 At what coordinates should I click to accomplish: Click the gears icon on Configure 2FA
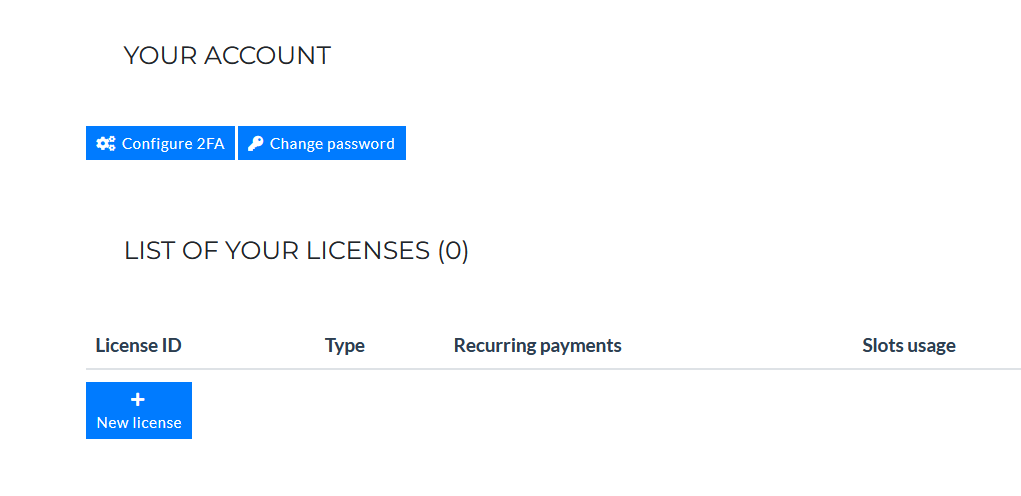pyautogui.click(x=105, y=144)
